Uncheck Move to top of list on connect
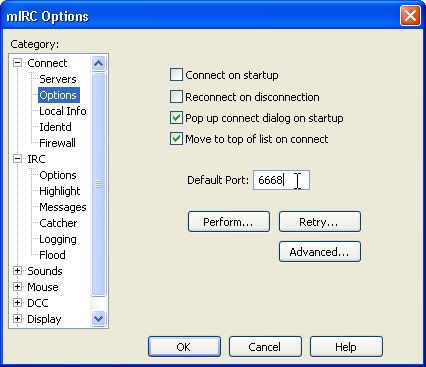The image size is (426, 367). coord(176,139)
